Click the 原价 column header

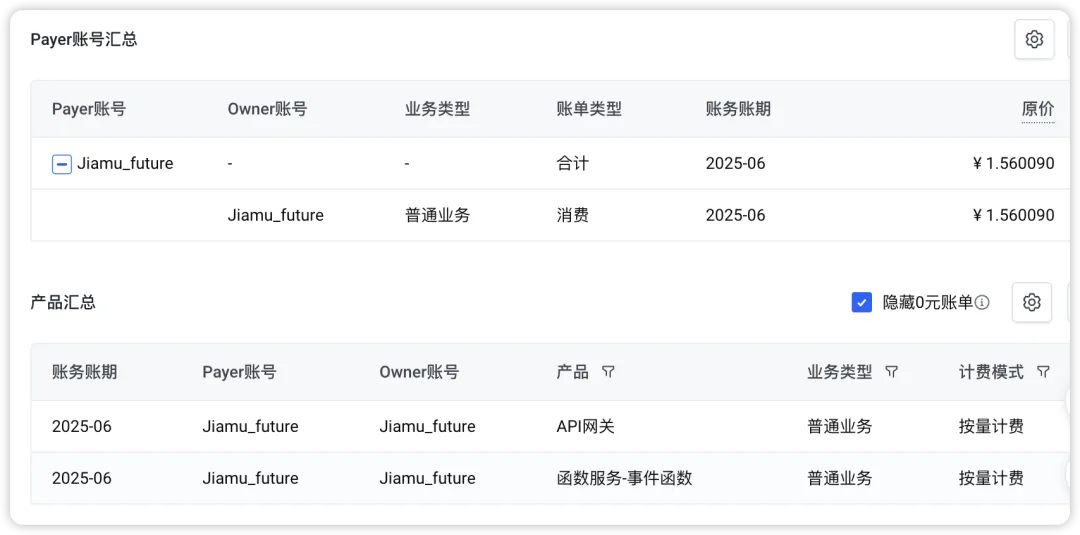[x=1037, y=109]
